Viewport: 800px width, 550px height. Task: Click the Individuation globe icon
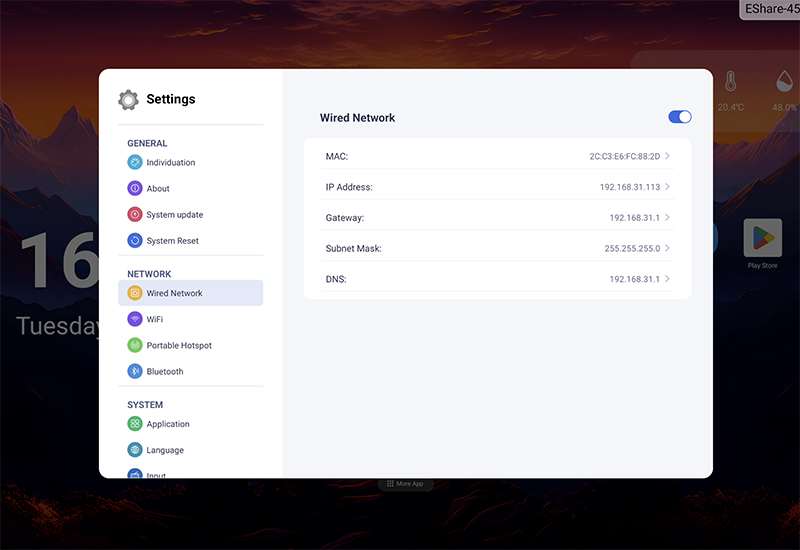pyautogui.click(x=135, y=162)
